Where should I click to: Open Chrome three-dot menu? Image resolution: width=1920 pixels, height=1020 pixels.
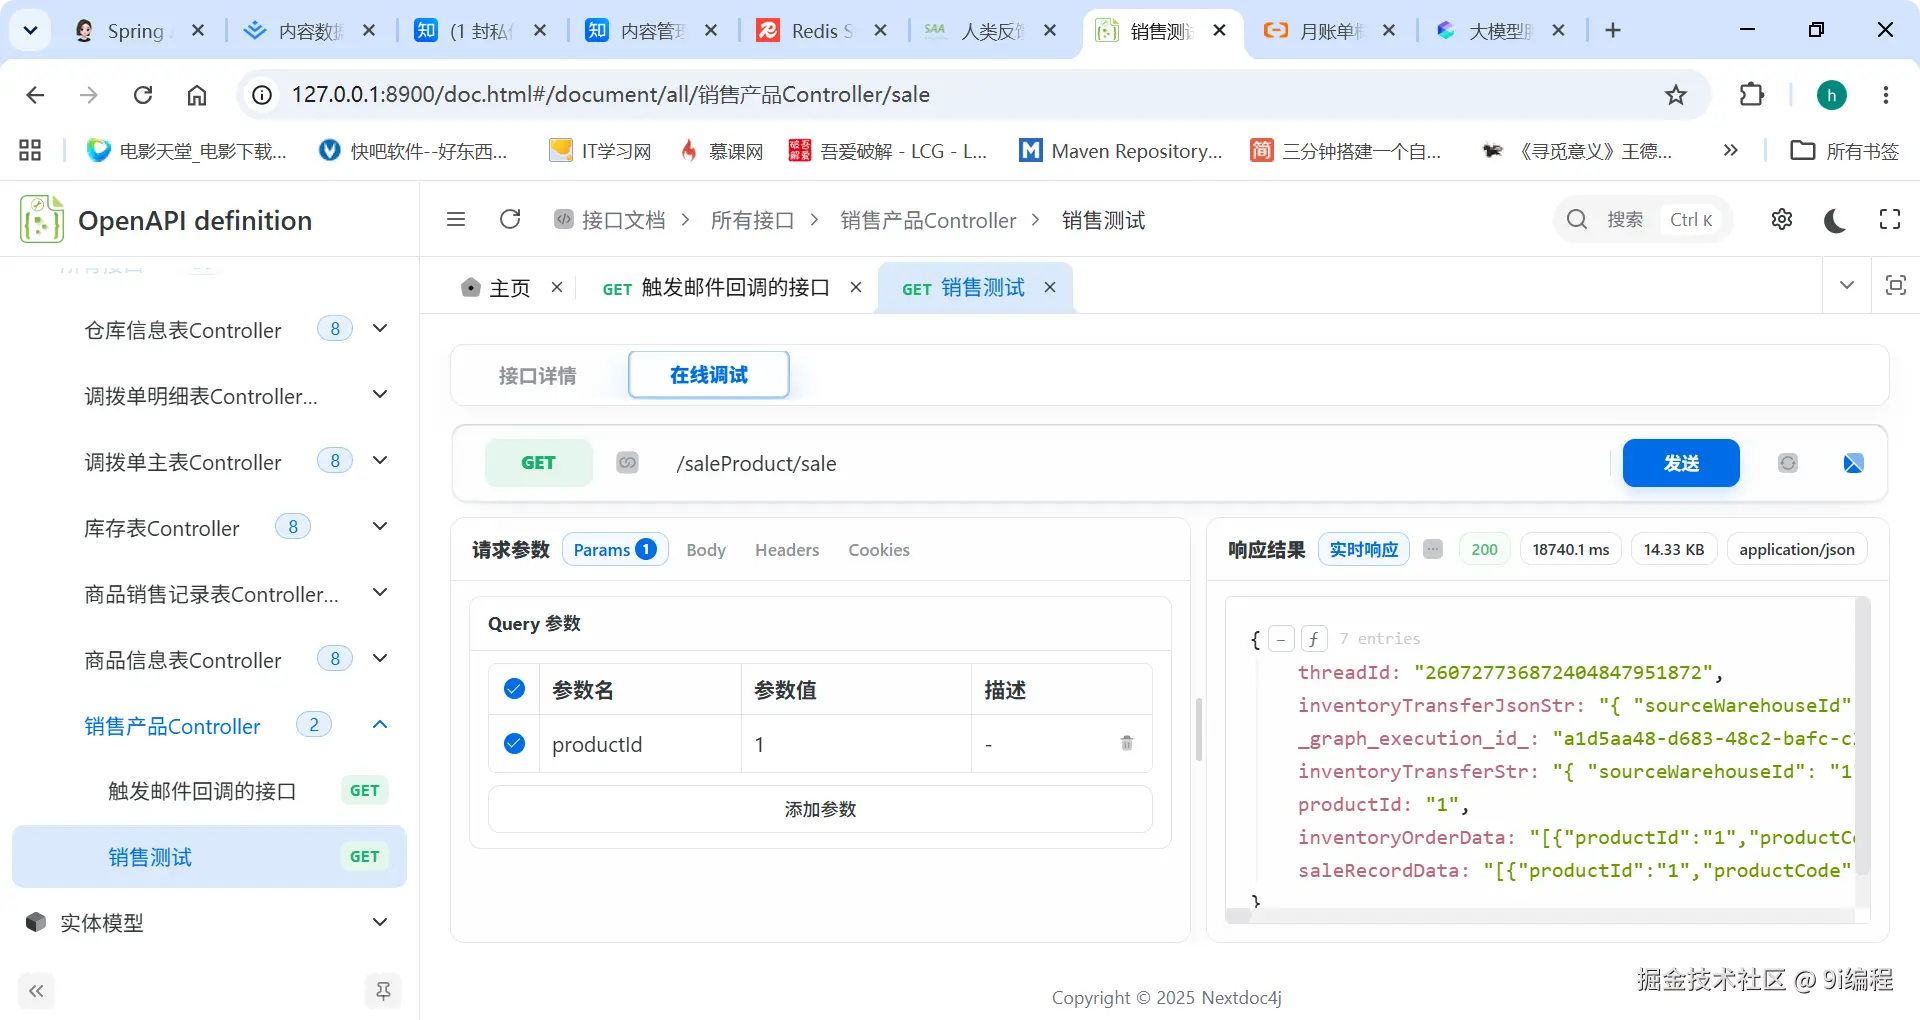click(1886, 94)
